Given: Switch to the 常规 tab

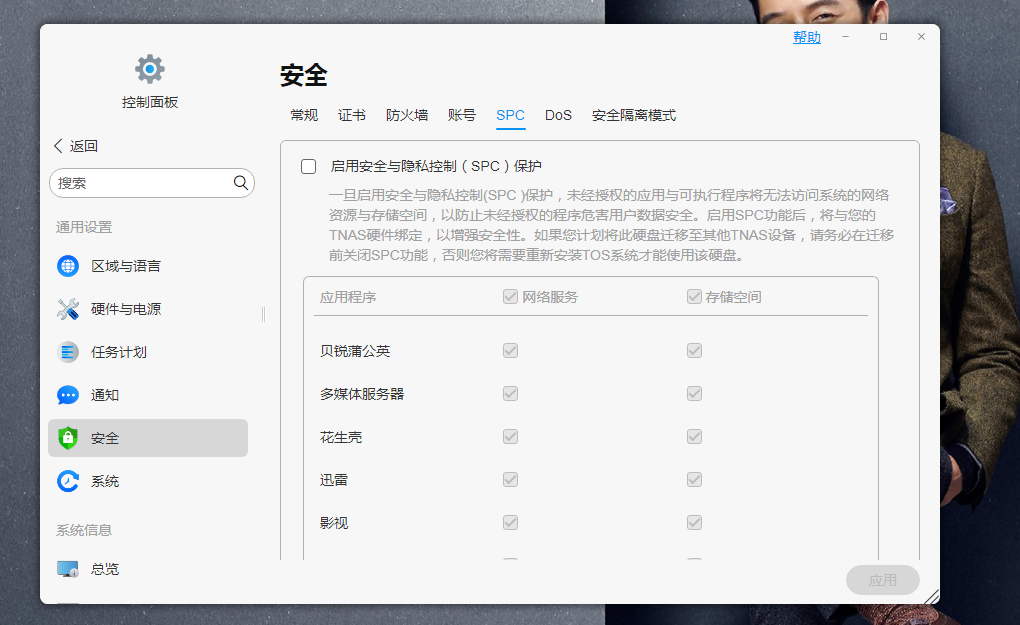Looking at the screenshot, I should (304, 115).
